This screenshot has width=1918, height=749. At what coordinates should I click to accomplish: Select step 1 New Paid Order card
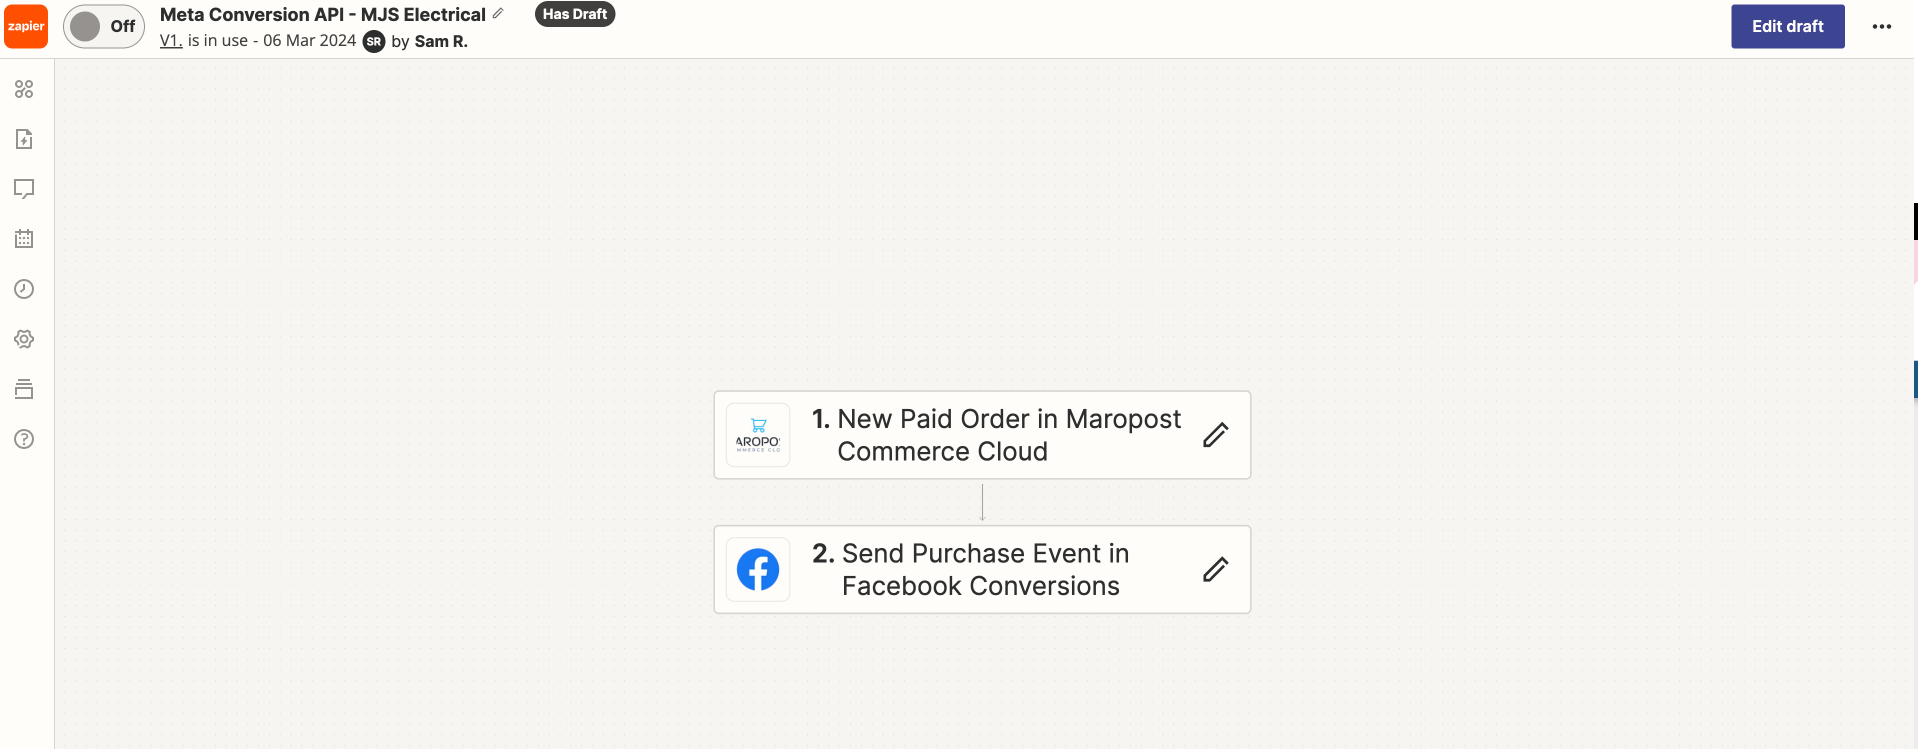[982, 435]
